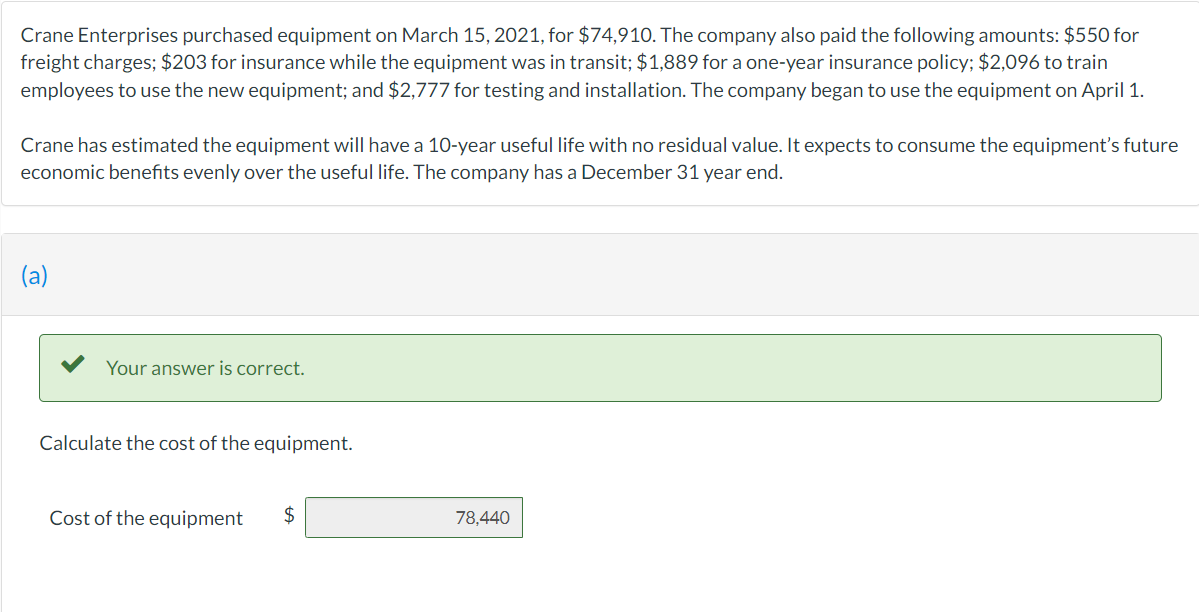Click the Calculate the cost instruction text
The image size is (1199, 612).
coord(194,443)
